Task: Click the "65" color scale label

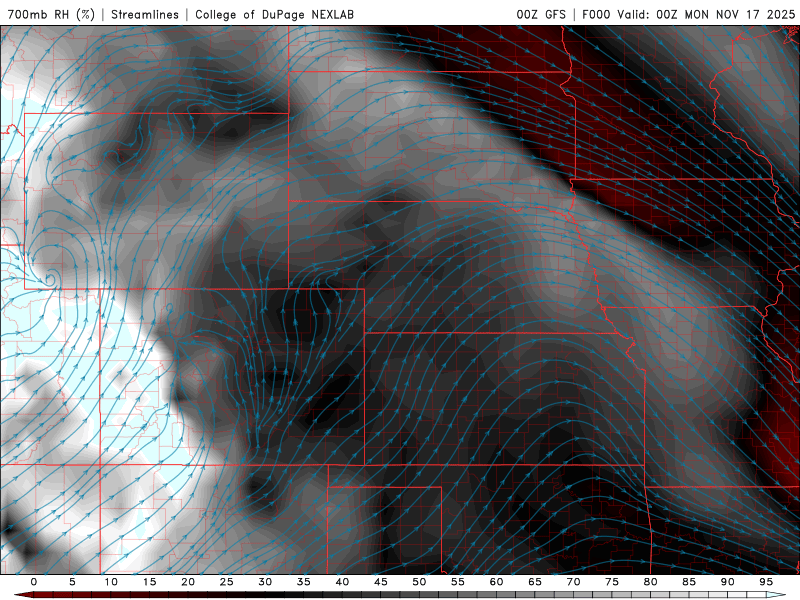Action: (535, 582)
